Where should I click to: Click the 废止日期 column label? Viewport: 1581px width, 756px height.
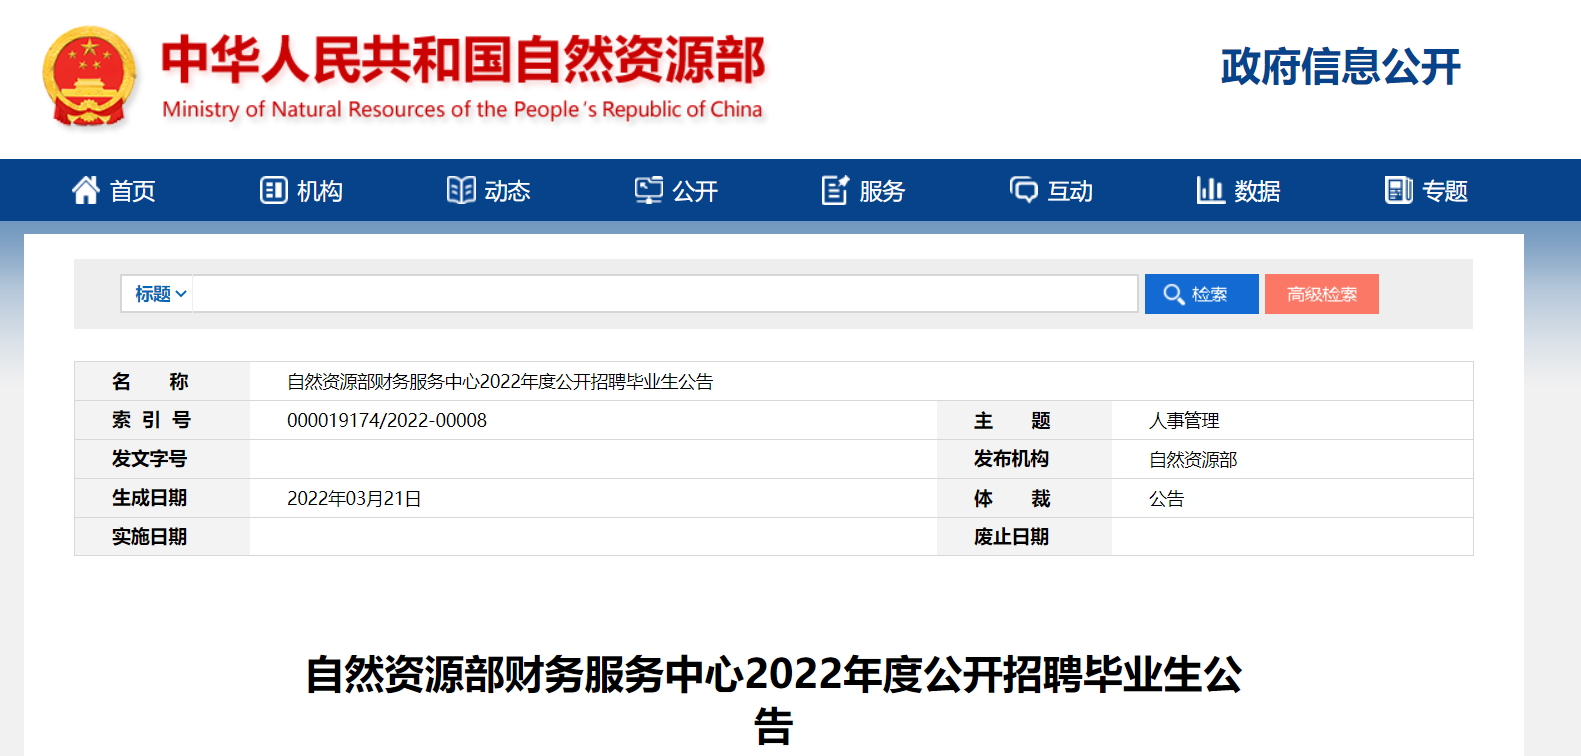coord(1011,537)
